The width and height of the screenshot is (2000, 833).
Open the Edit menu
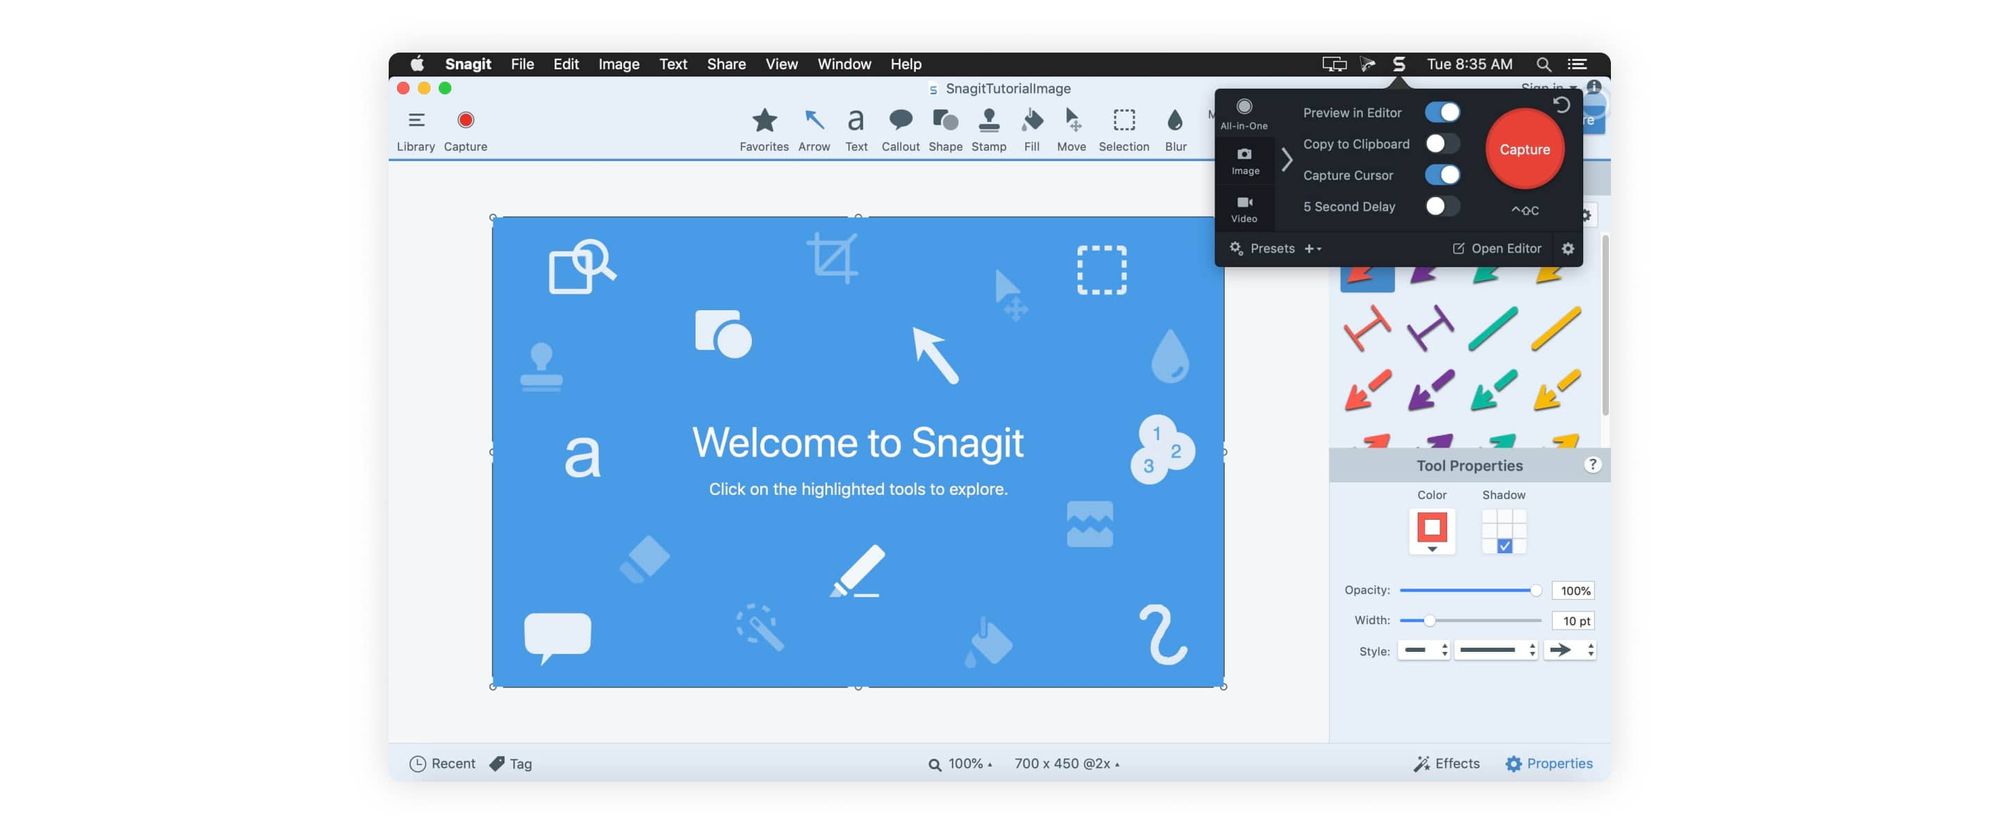point(566,64)
